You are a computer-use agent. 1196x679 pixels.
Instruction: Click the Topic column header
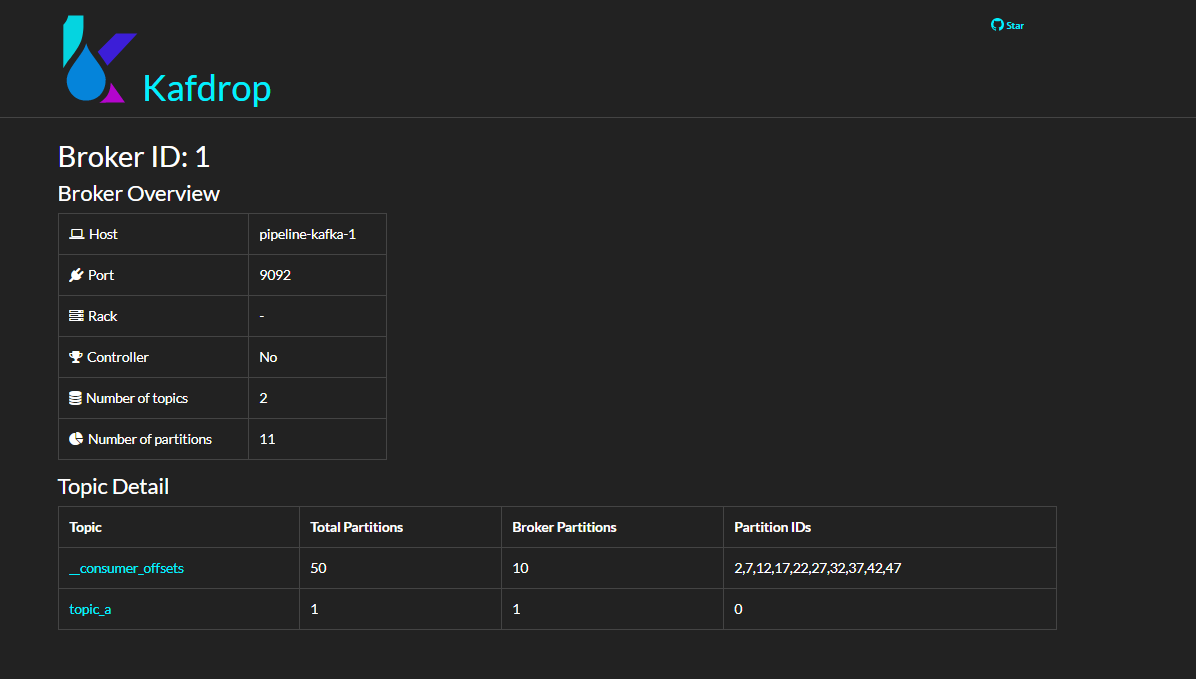tap(85, 527)
